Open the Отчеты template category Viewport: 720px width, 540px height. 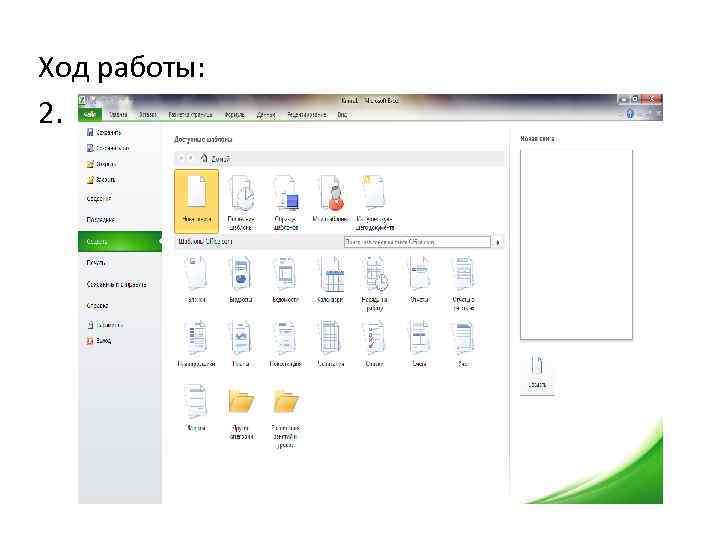419,279
